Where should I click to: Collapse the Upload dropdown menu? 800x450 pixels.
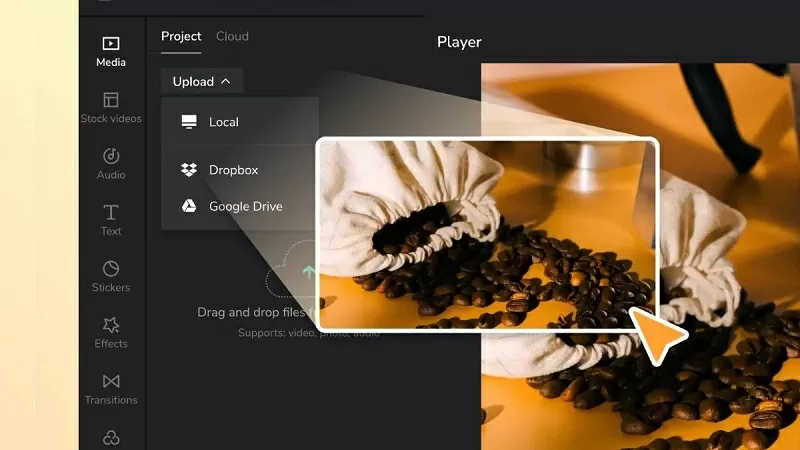pos(201,82)
